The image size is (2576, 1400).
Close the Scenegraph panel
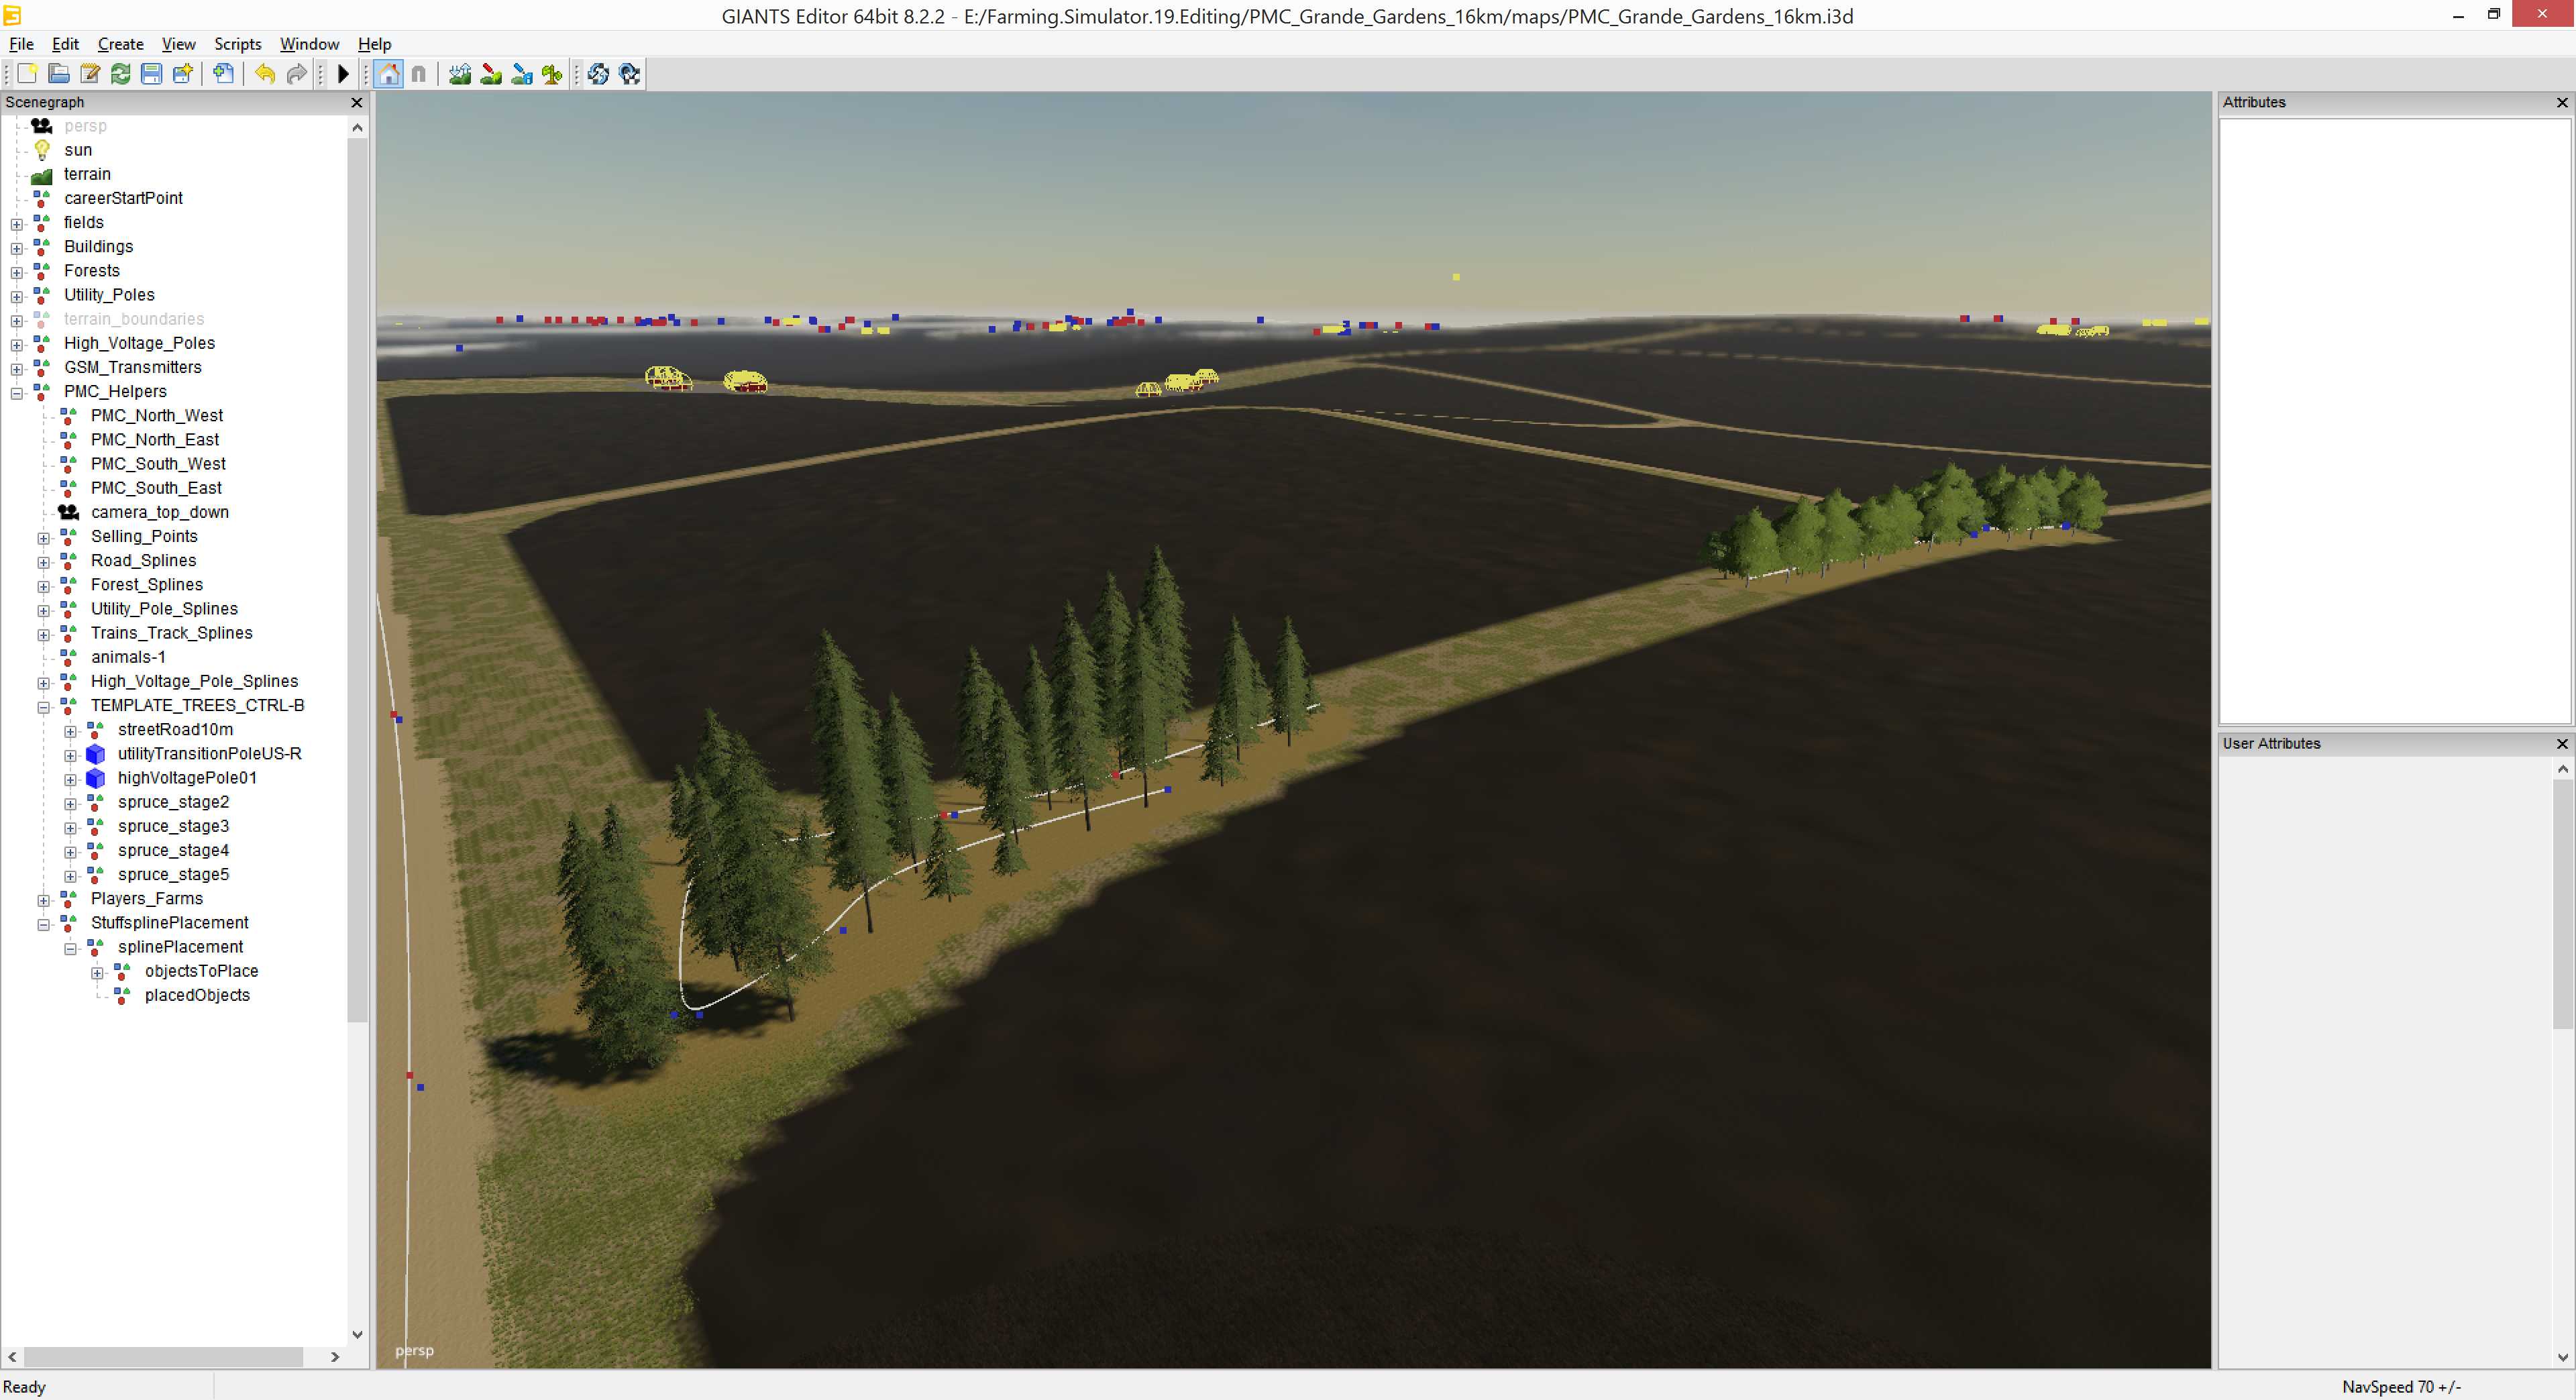tap(357, 102)
